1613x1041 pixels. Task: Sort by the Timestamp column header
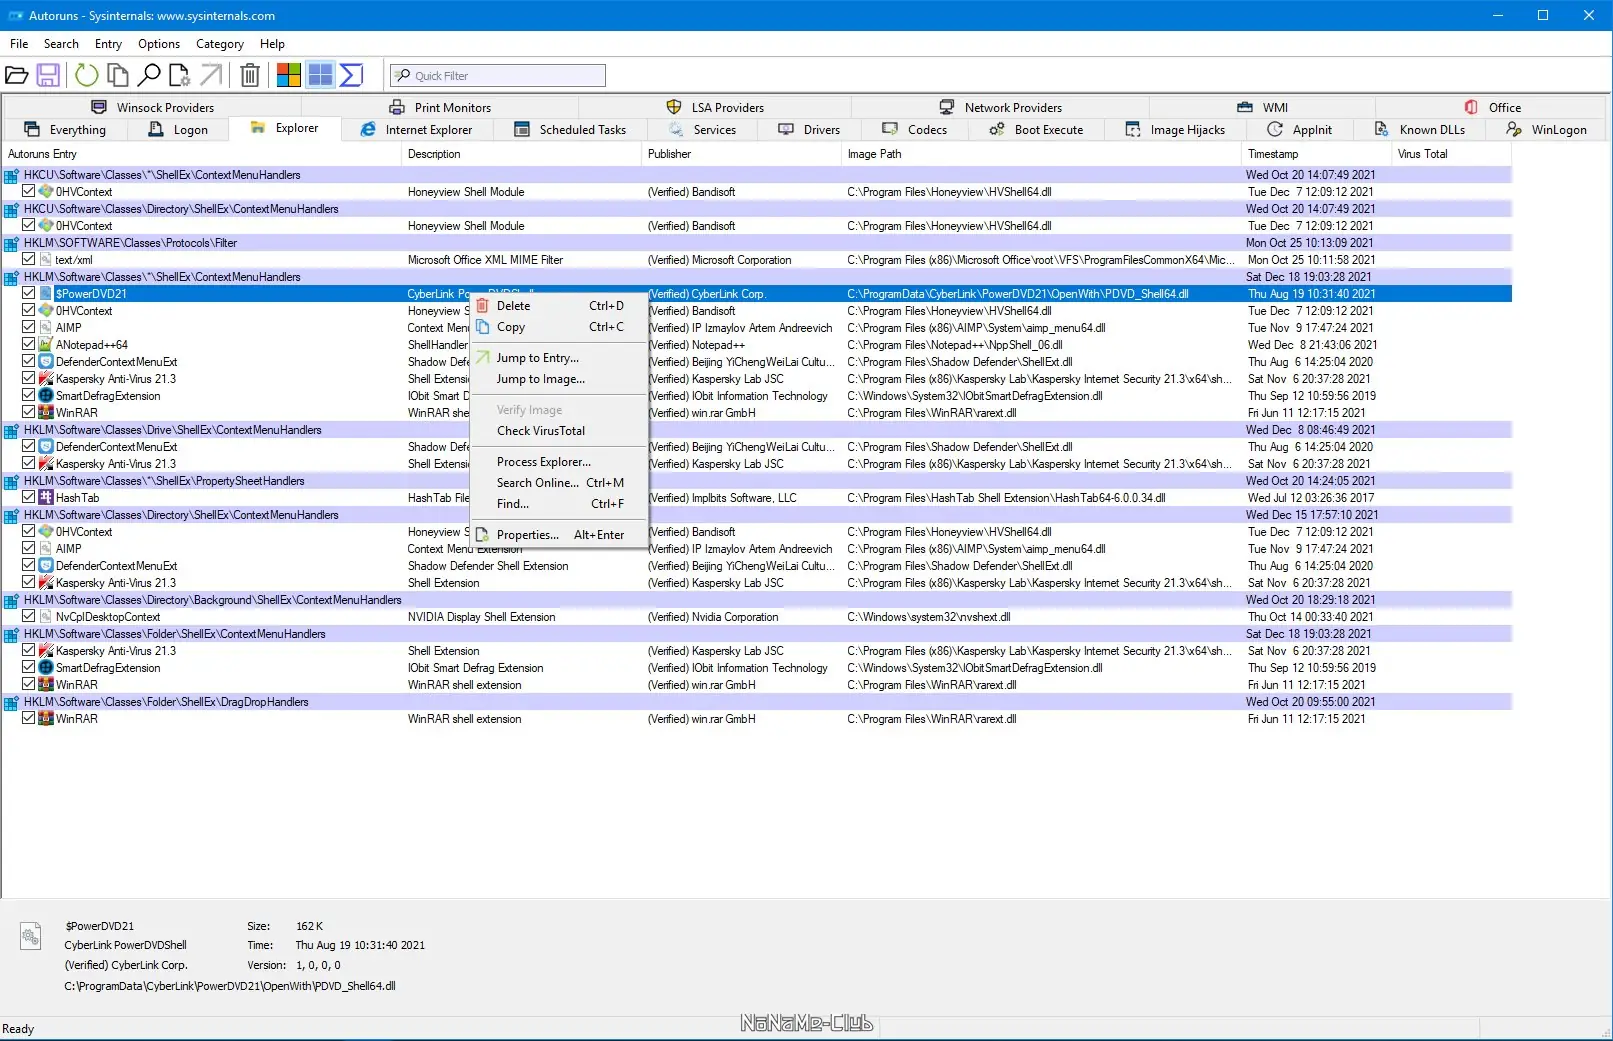(1316, 154)
